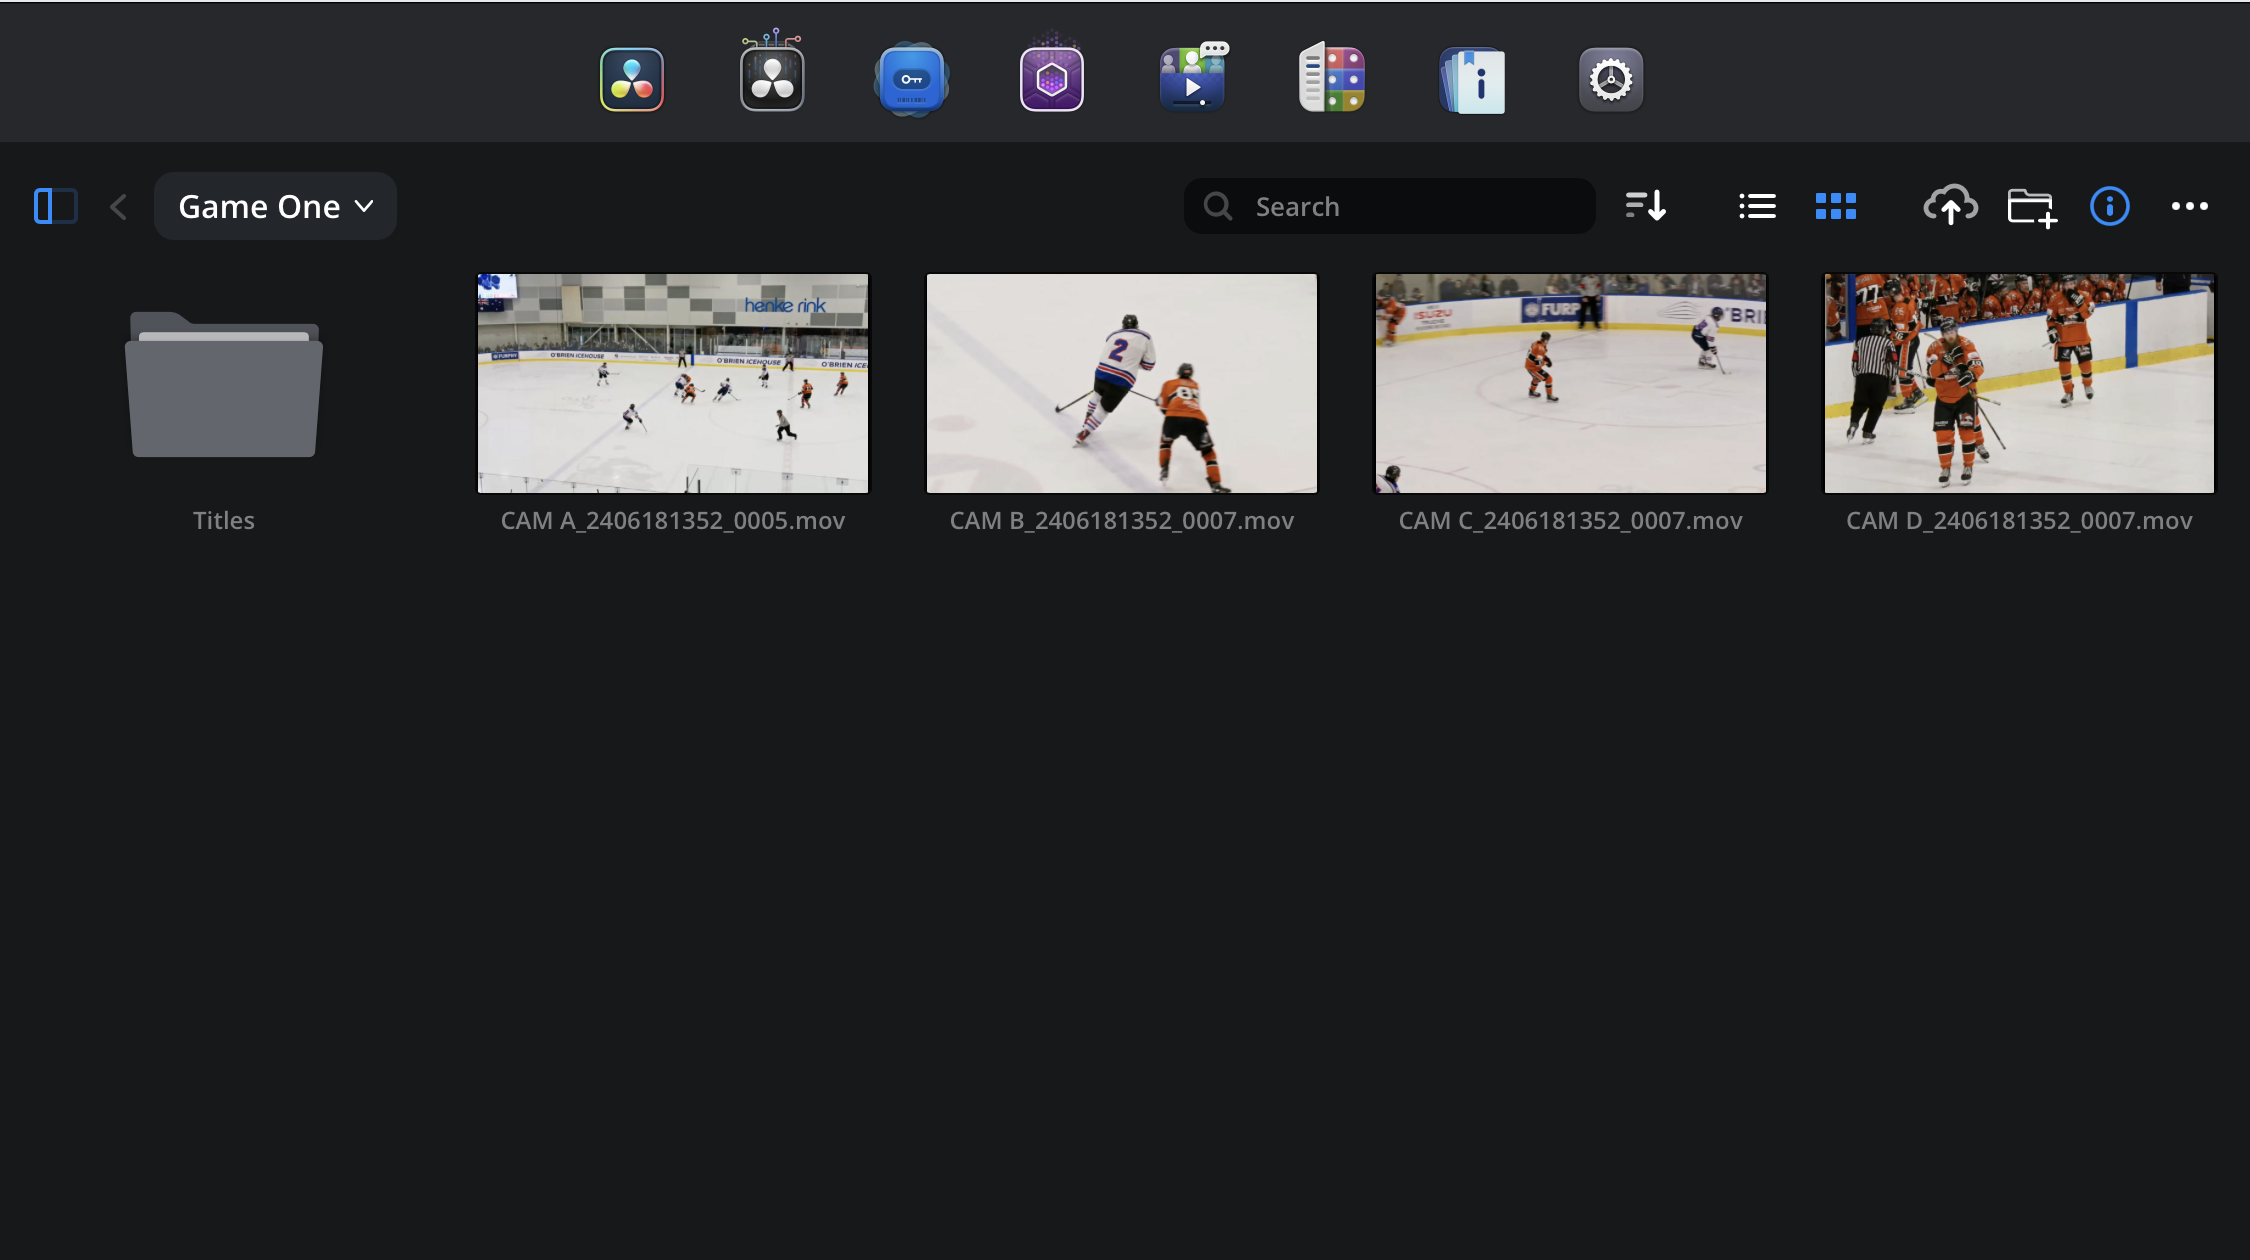Open the more options ellipsis menu
2250x1260 pixels.
2189,206
